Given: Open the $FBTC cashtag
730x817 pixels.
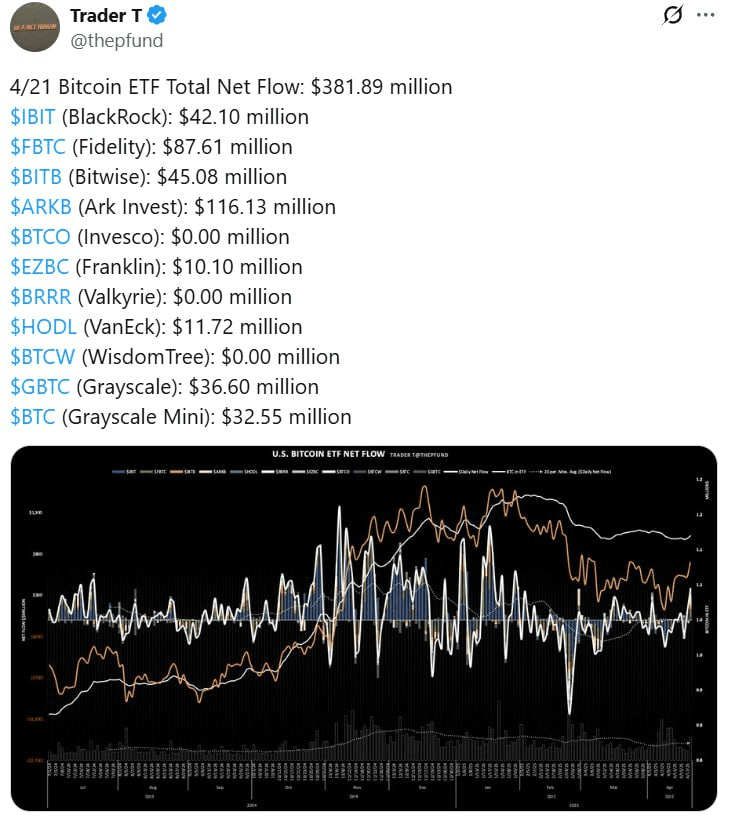Looking at the screenshot, I should [x=38, y=147].
